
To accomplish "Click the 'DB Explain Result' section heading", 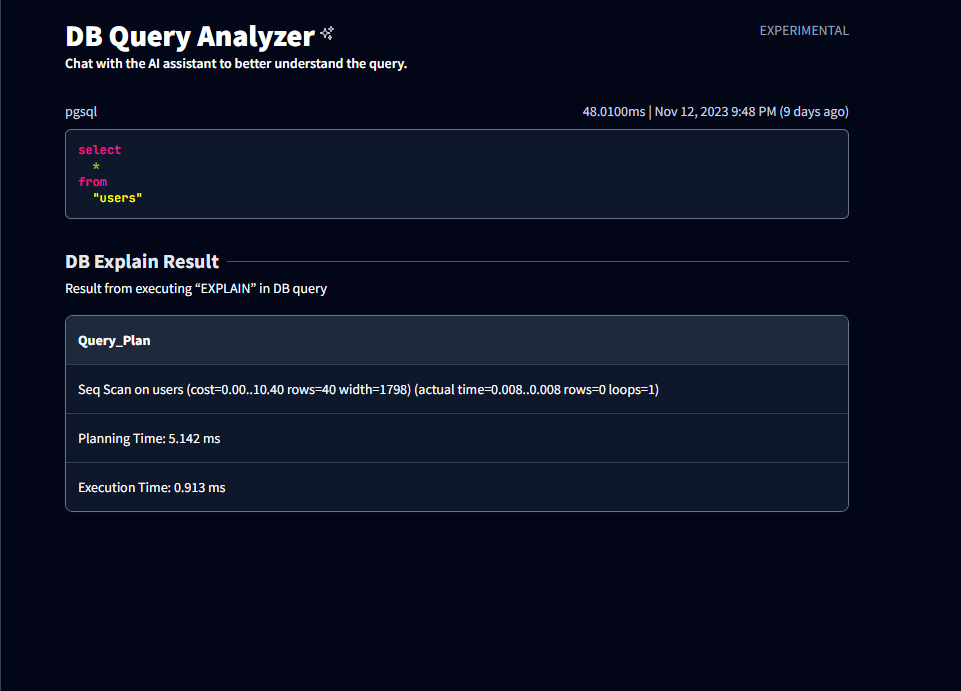I will [142, 262].
